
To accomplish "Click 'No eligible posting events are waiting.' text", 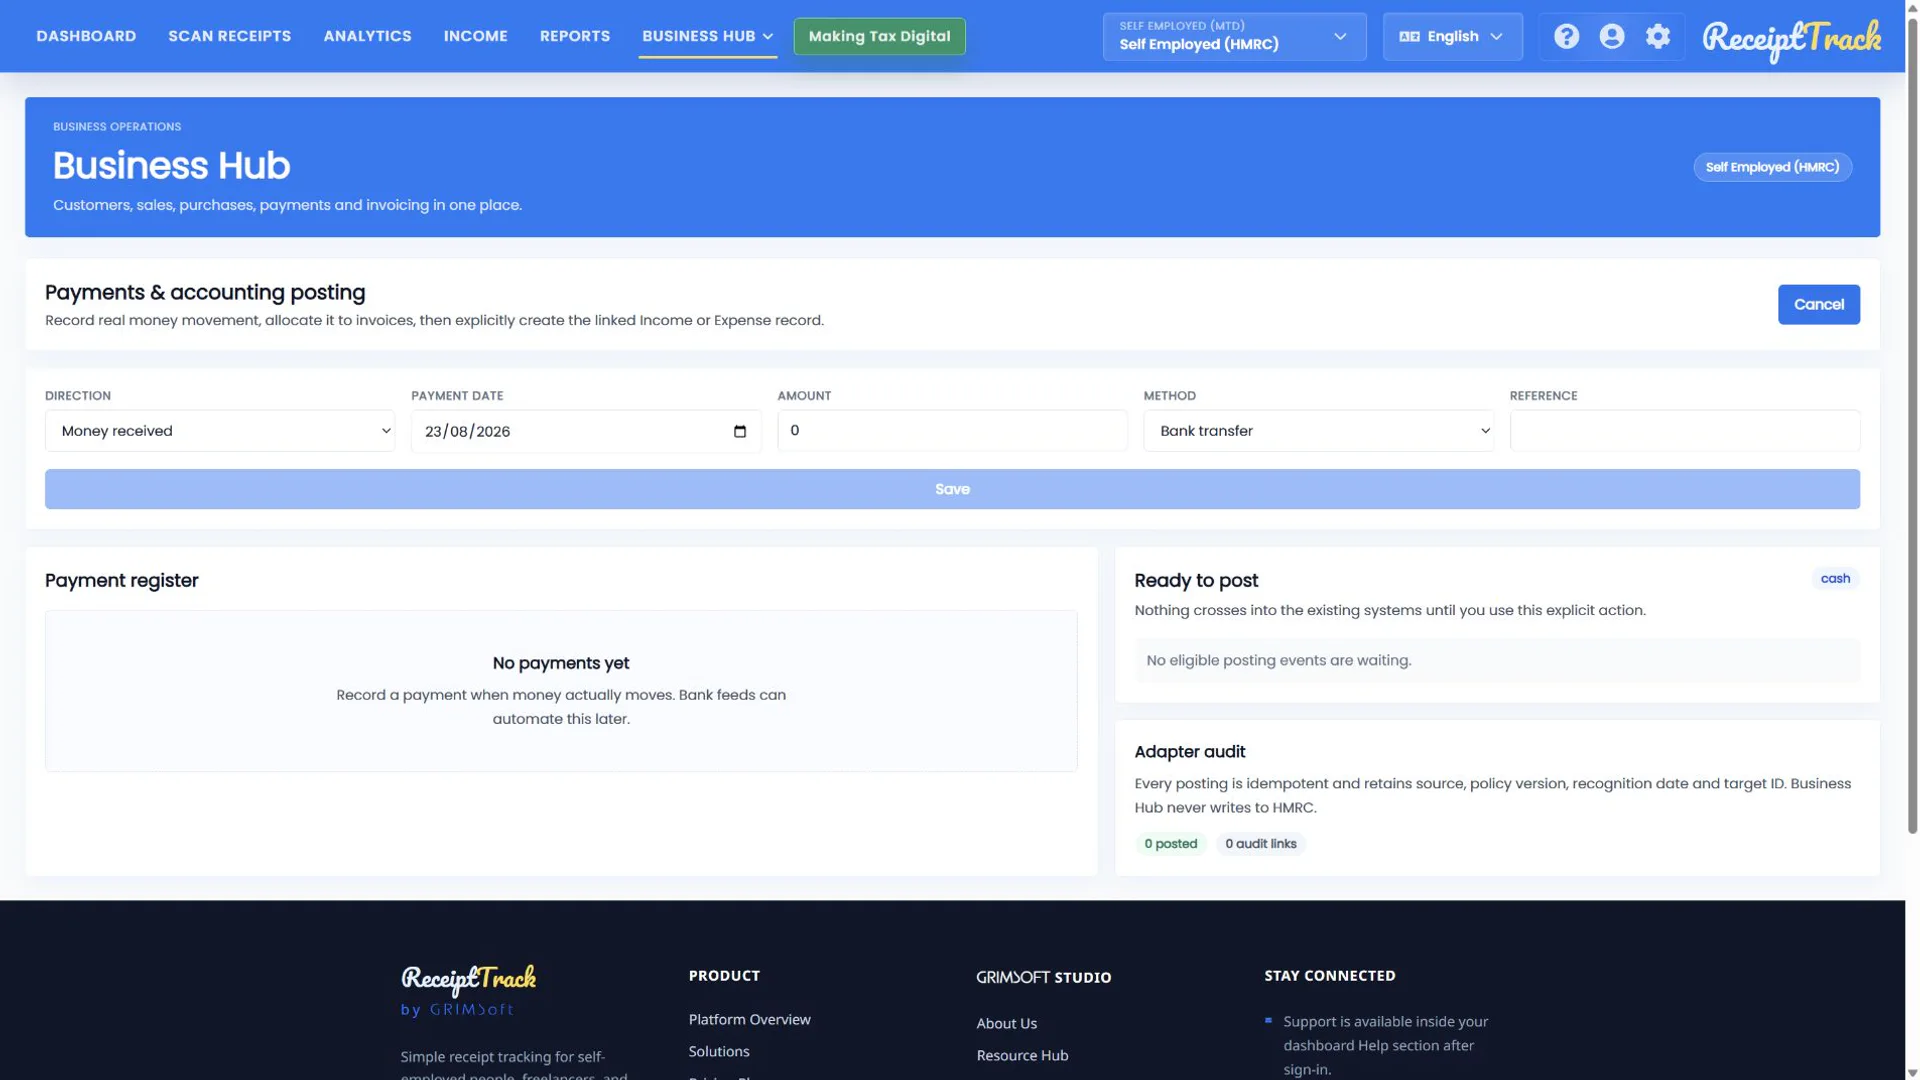I will click(x=1278, y=661).
